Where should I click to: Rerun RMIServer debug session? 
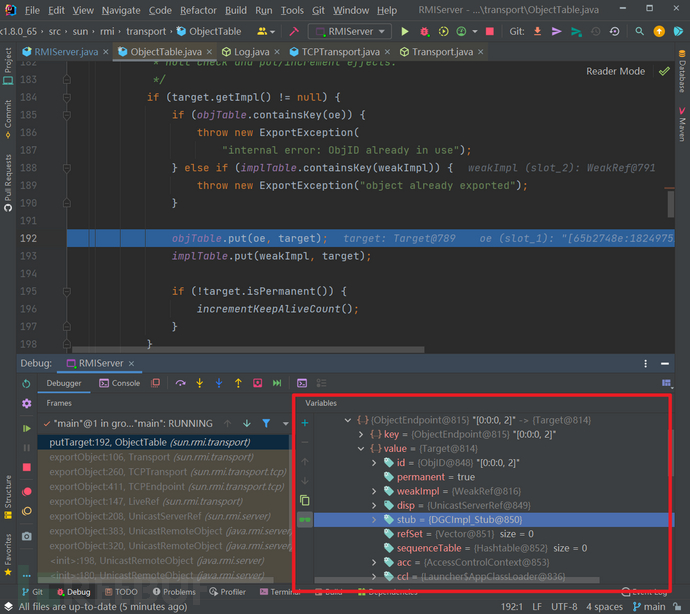pyautogui.click(x=26, y=383)
